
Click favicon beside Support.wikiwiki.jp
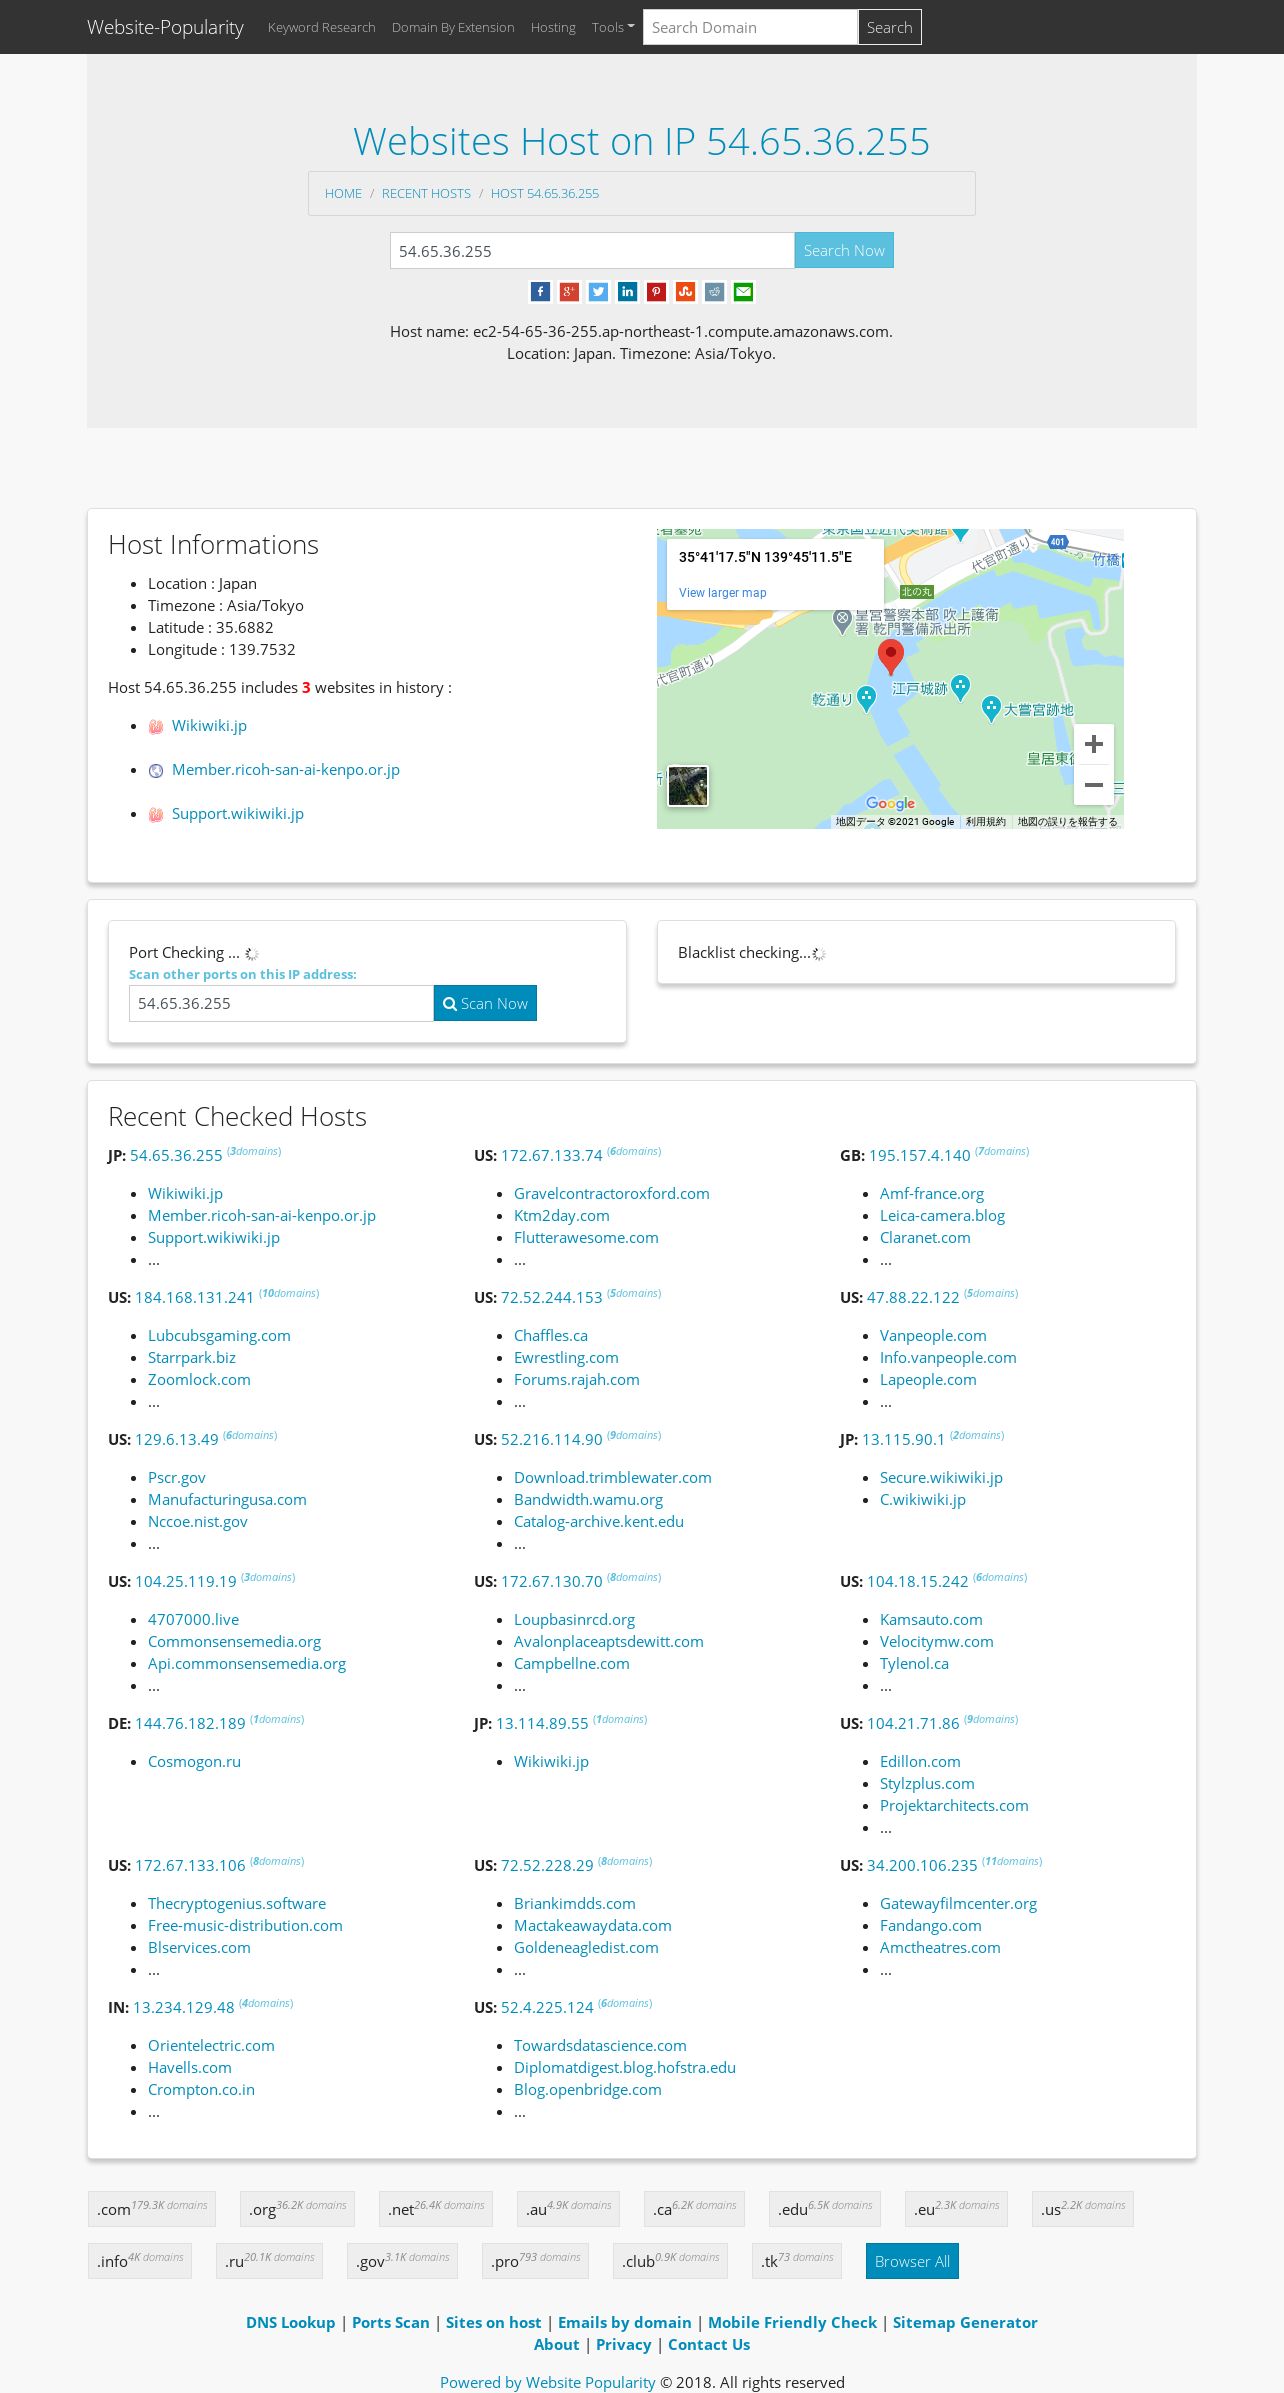tap(156, 815)
